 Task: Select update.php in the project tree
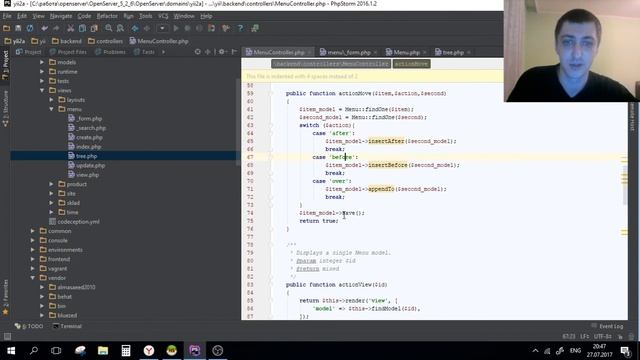[87, 165]
